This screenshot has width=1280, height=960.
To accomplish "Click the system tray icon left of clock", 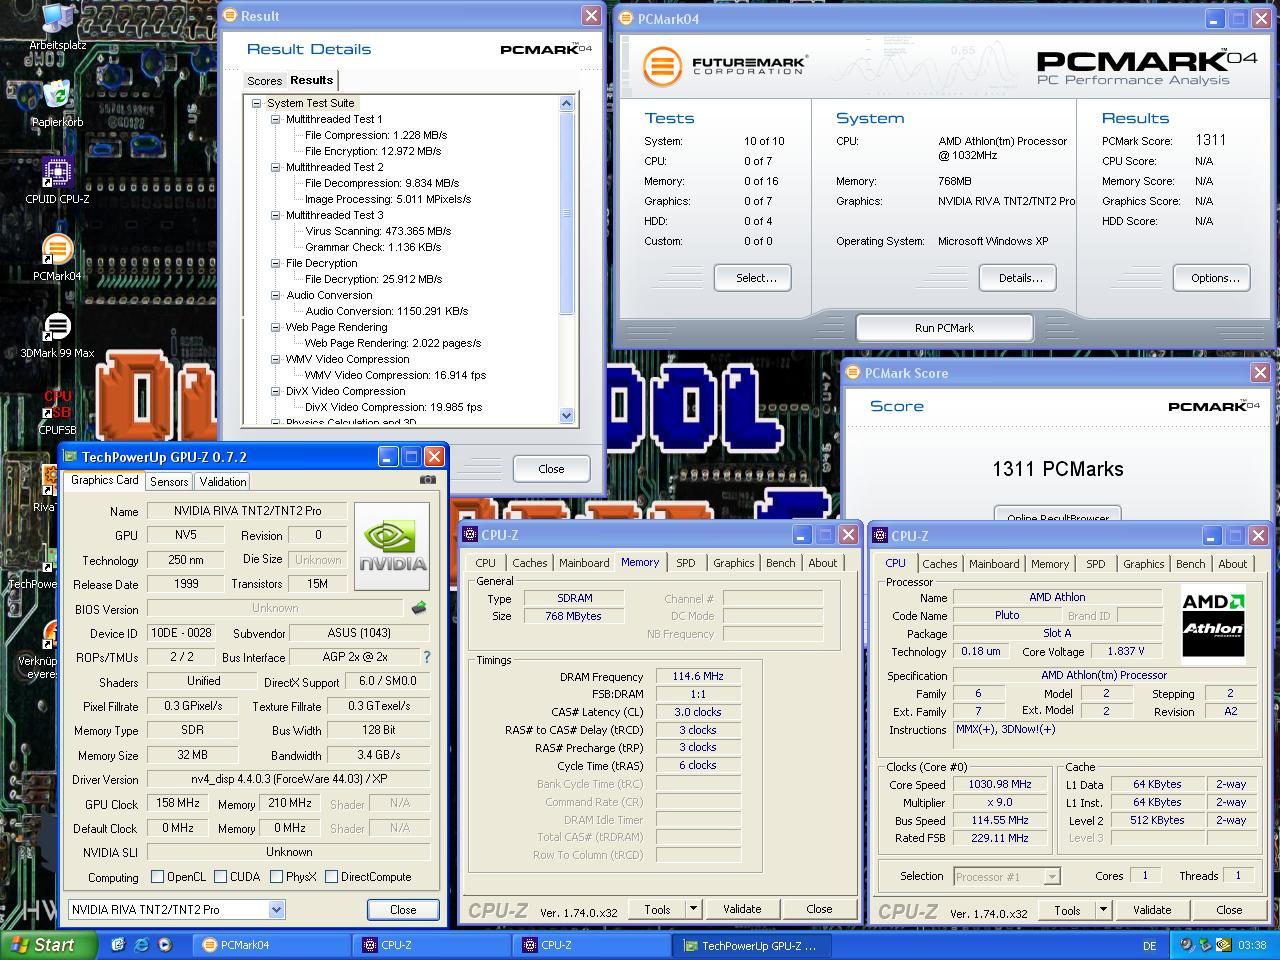I will tap(1224, 944).
